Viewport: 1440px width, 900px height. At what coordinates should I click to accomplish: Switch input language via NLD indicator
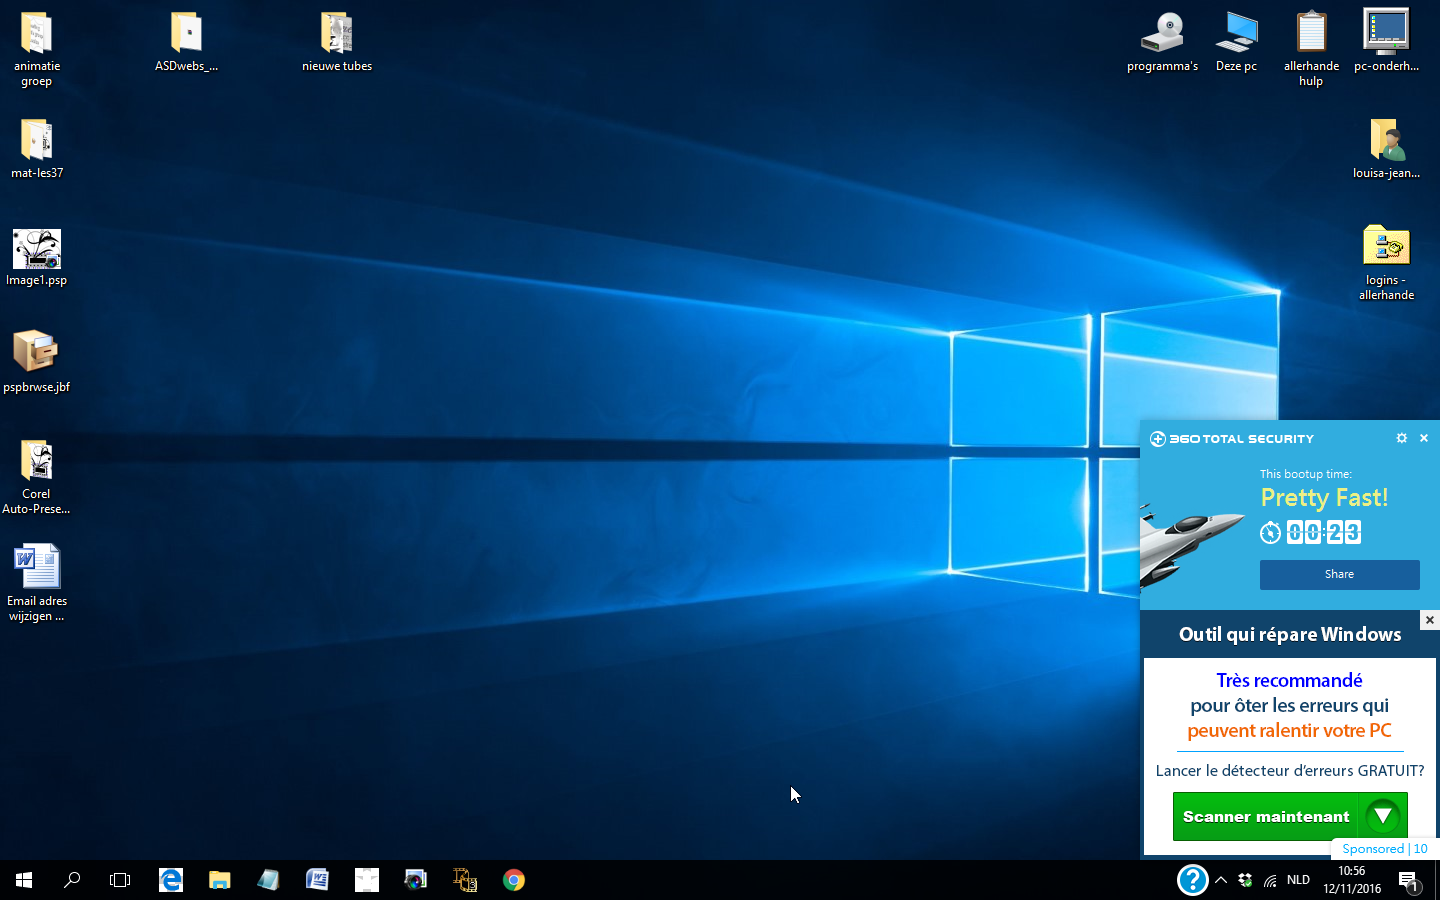coord(1298,880)
